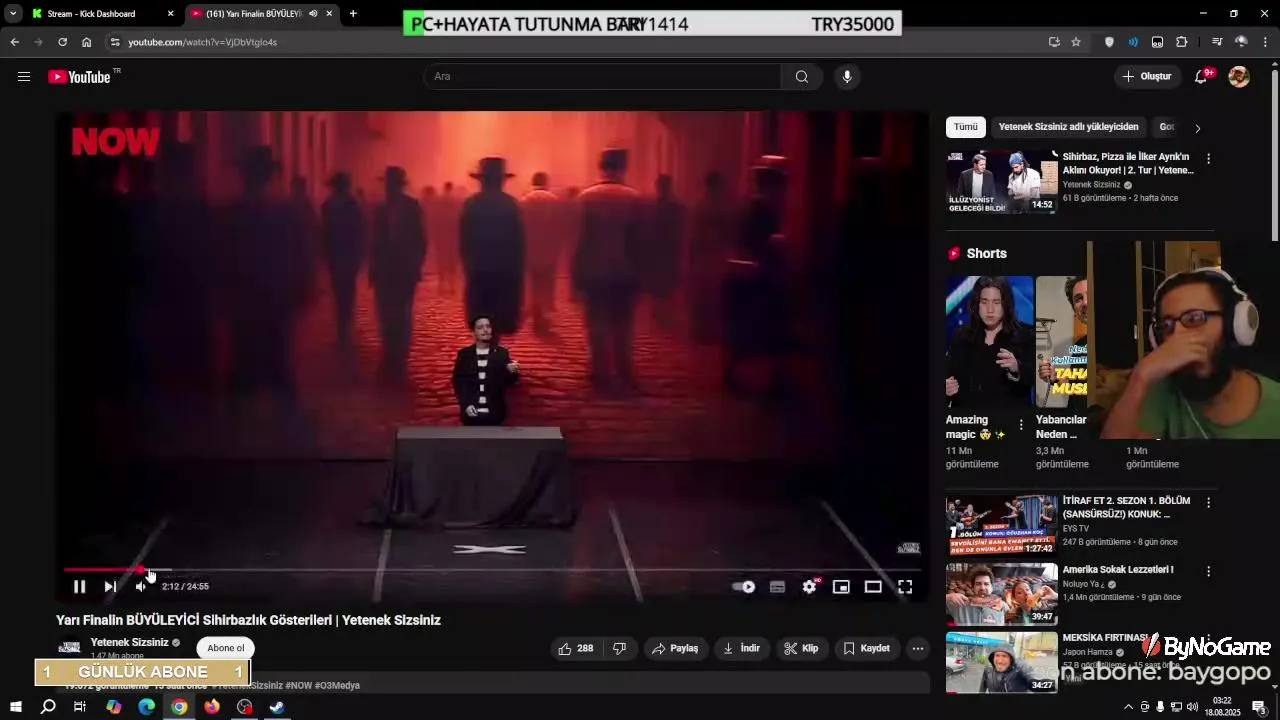This screenshot has width=1280, height=720.
Task: Open browser home page
Action: tap(86, 42)
